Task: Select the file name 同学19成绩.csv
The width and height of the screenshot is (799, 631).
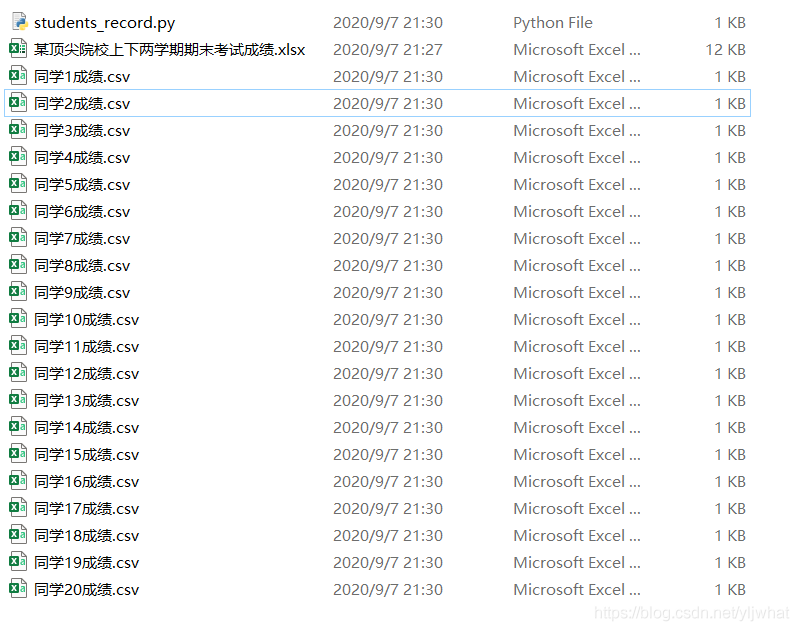Action: click(87, 563)
